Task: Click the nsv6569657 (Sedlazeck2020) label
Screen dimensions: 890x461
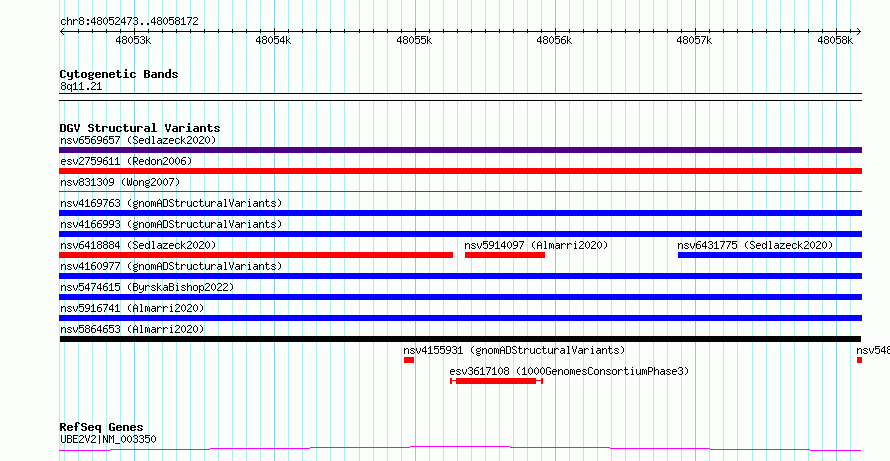Action: [x=138, y=140]
